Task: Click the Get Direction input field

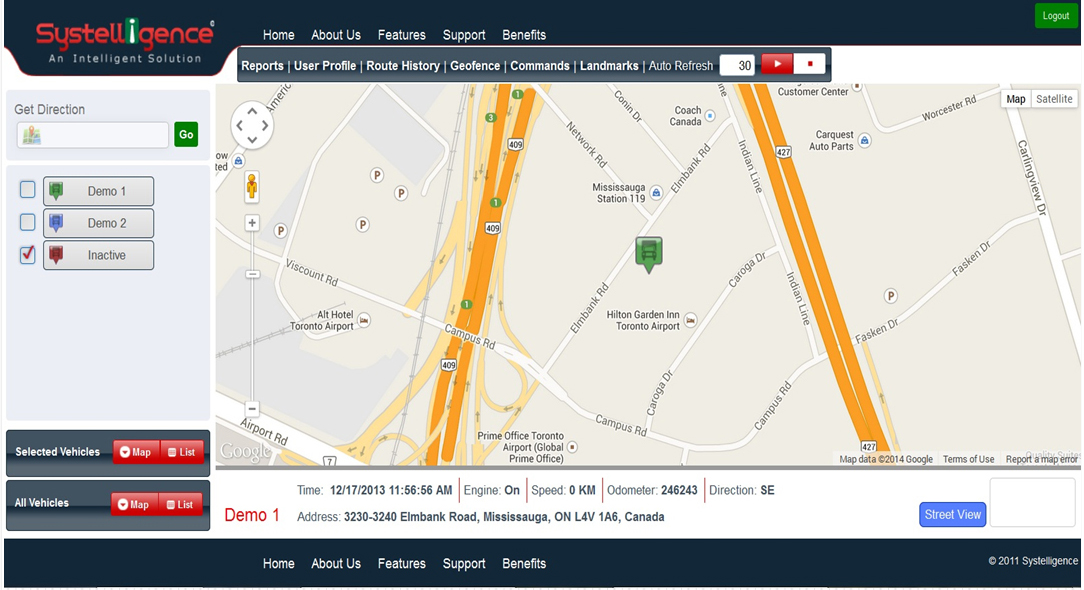Action: pos(93,135)
